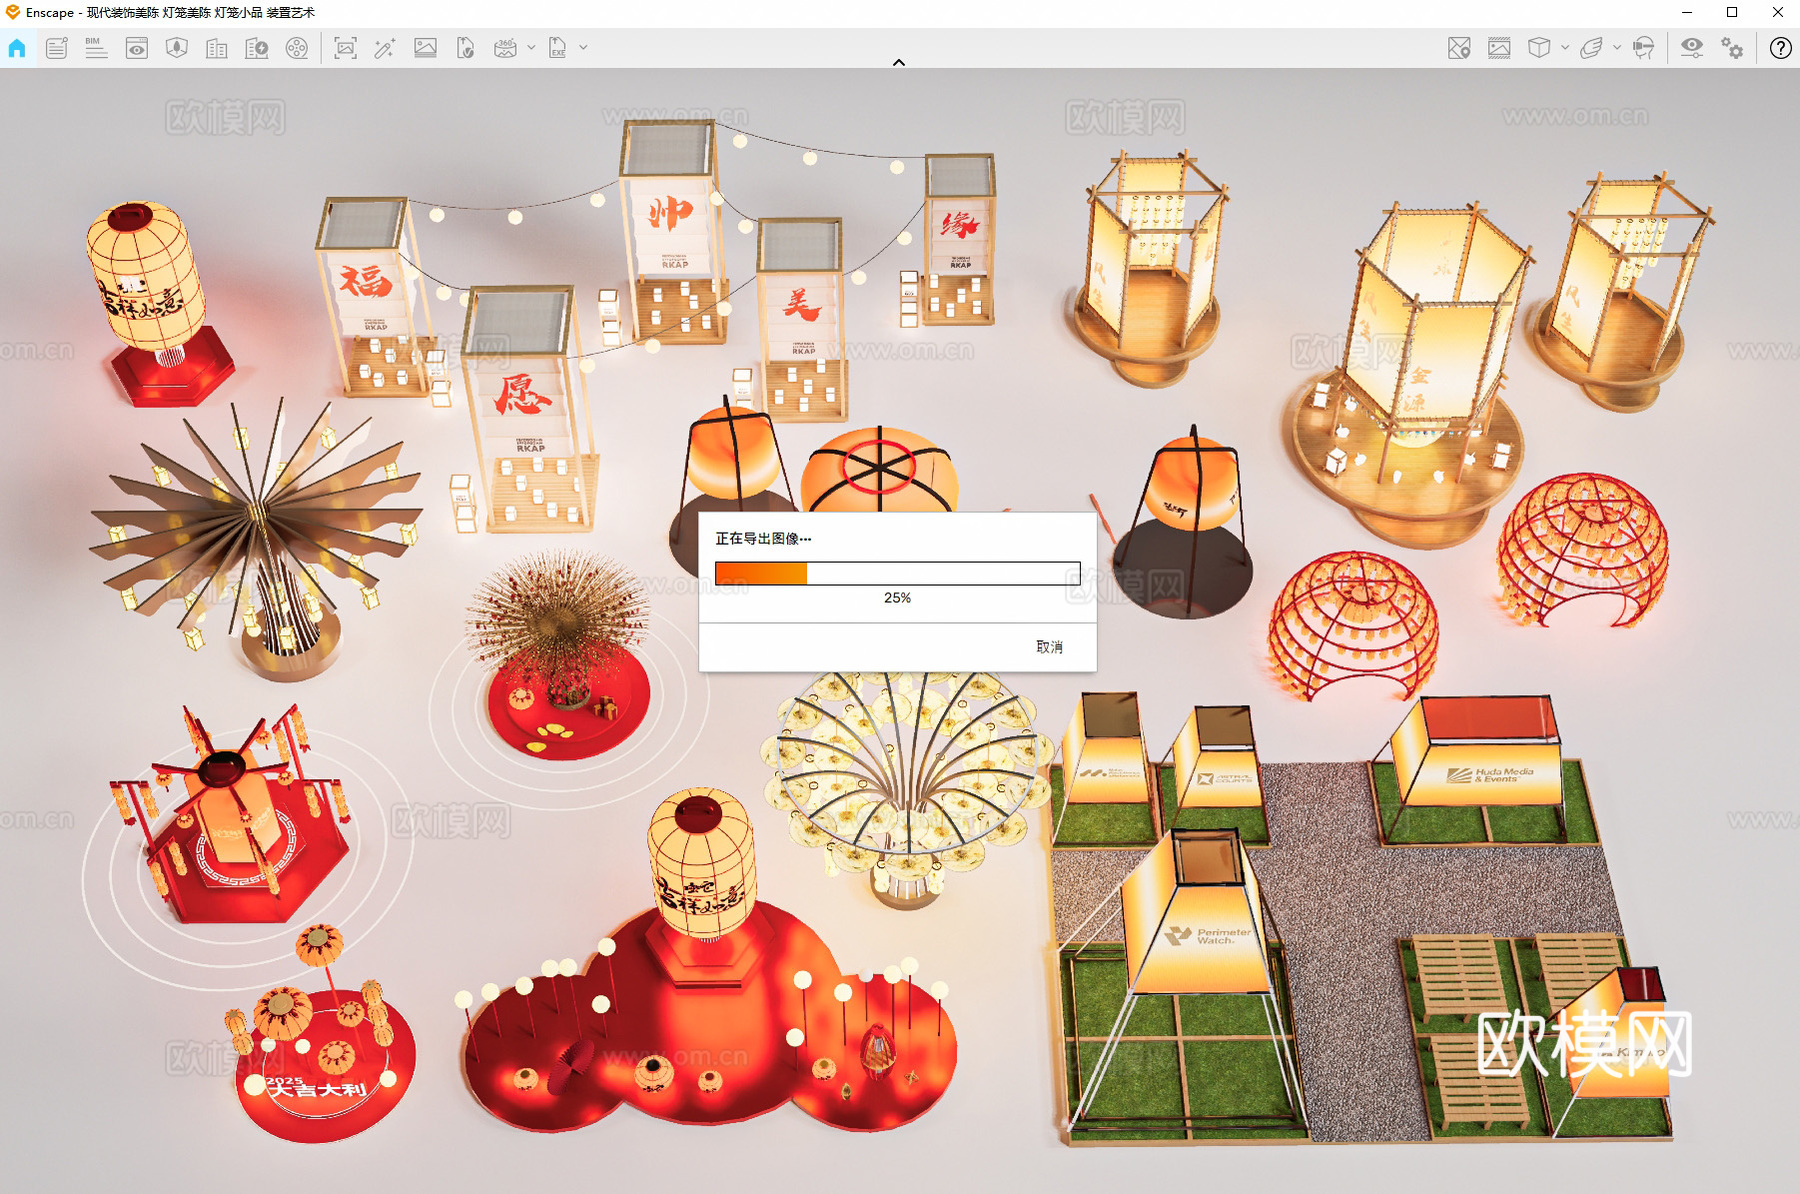This screenshot has height=1194, width=1800.
Task: Open the Help question mark icon
Action: coord(1781,48)
